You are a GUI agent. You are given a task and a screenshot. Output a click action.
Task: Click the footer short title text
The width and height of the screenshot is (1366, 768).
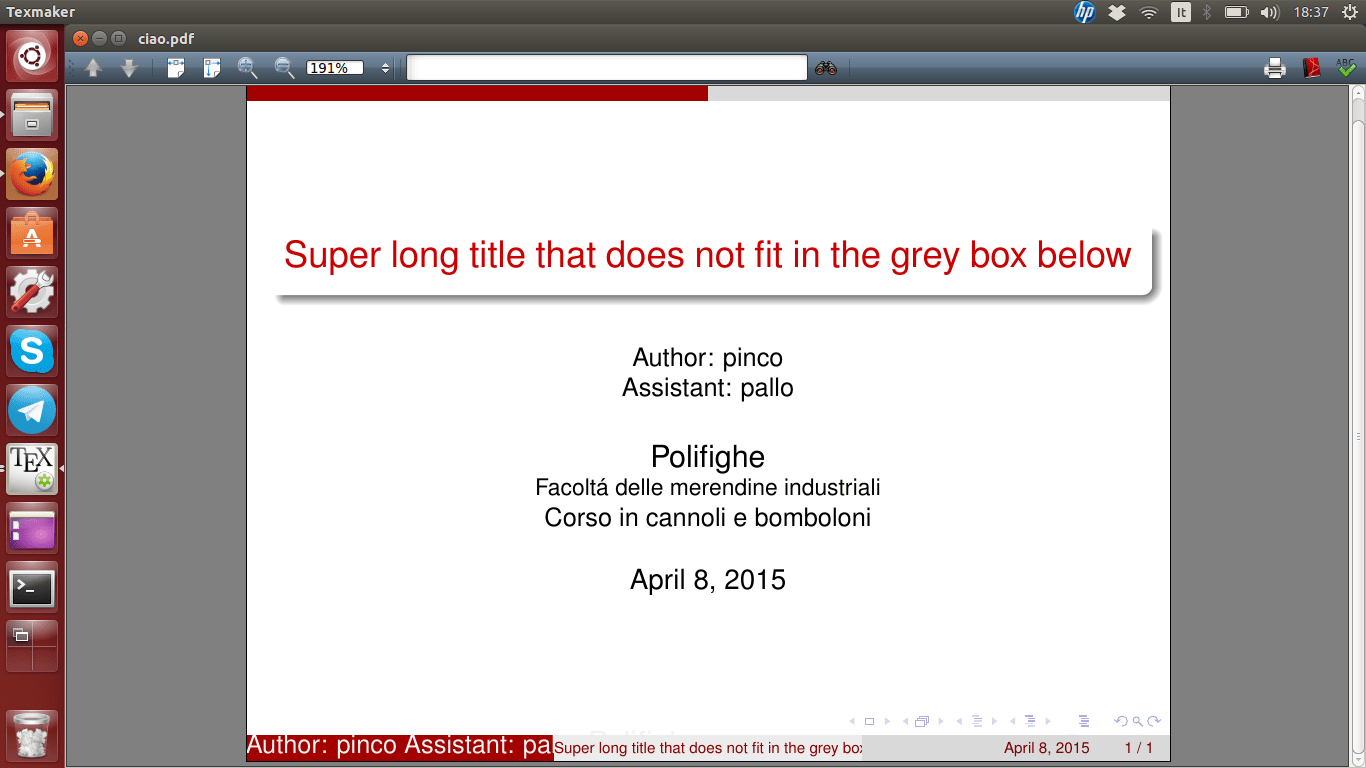click(708, 748)
